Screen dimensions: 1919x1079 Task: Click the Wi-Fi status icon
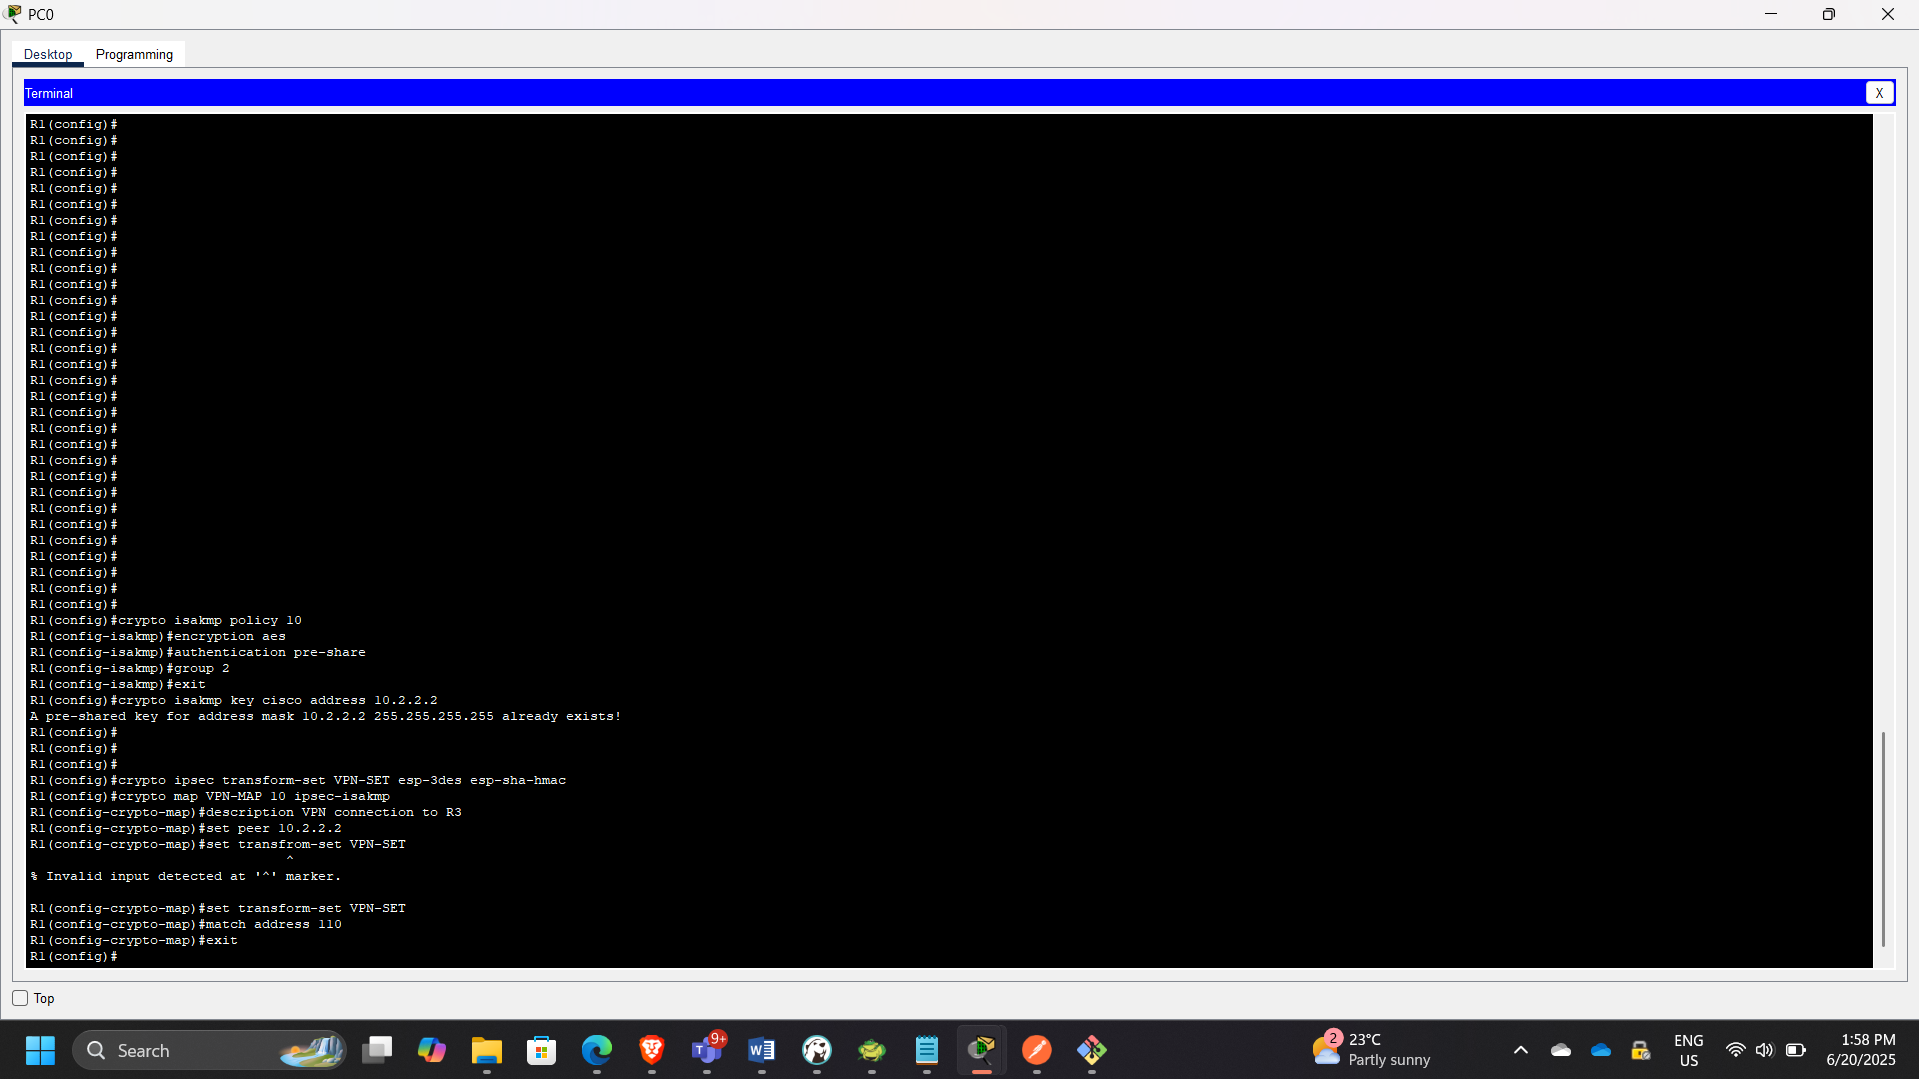point(1735,1050)
